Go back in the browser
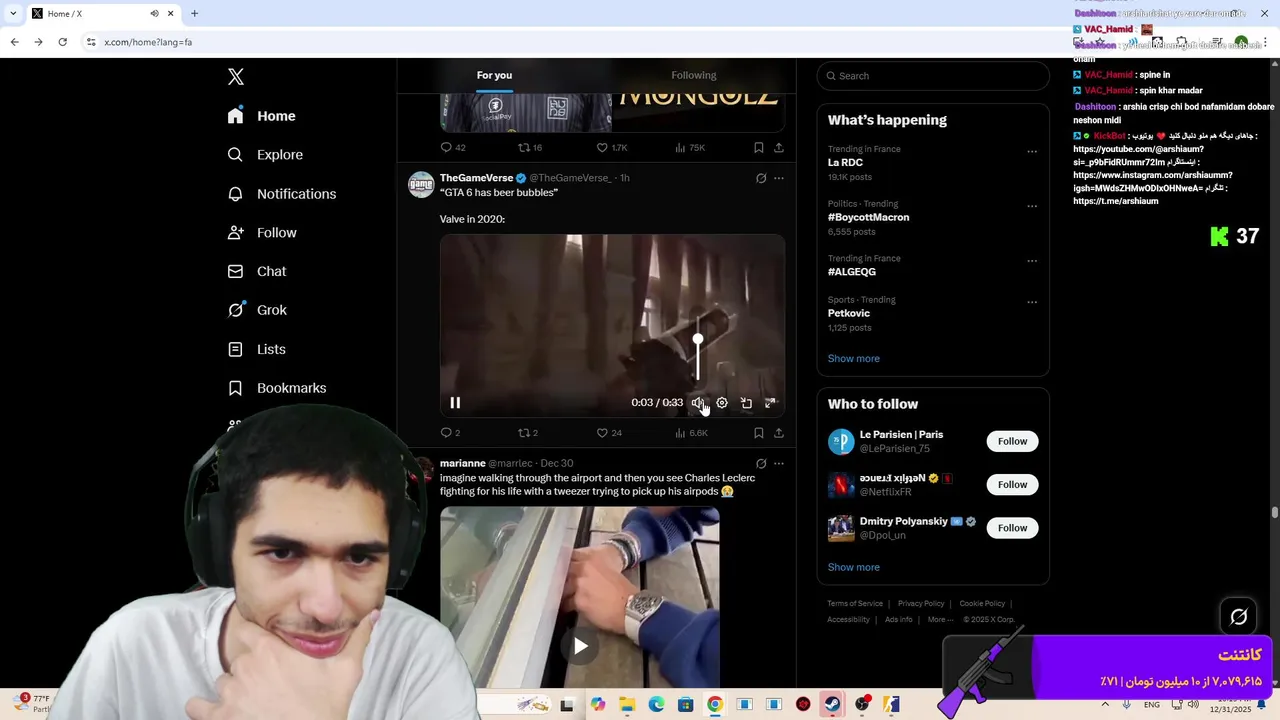1280x720 pixels. click(x=14, y=42)
